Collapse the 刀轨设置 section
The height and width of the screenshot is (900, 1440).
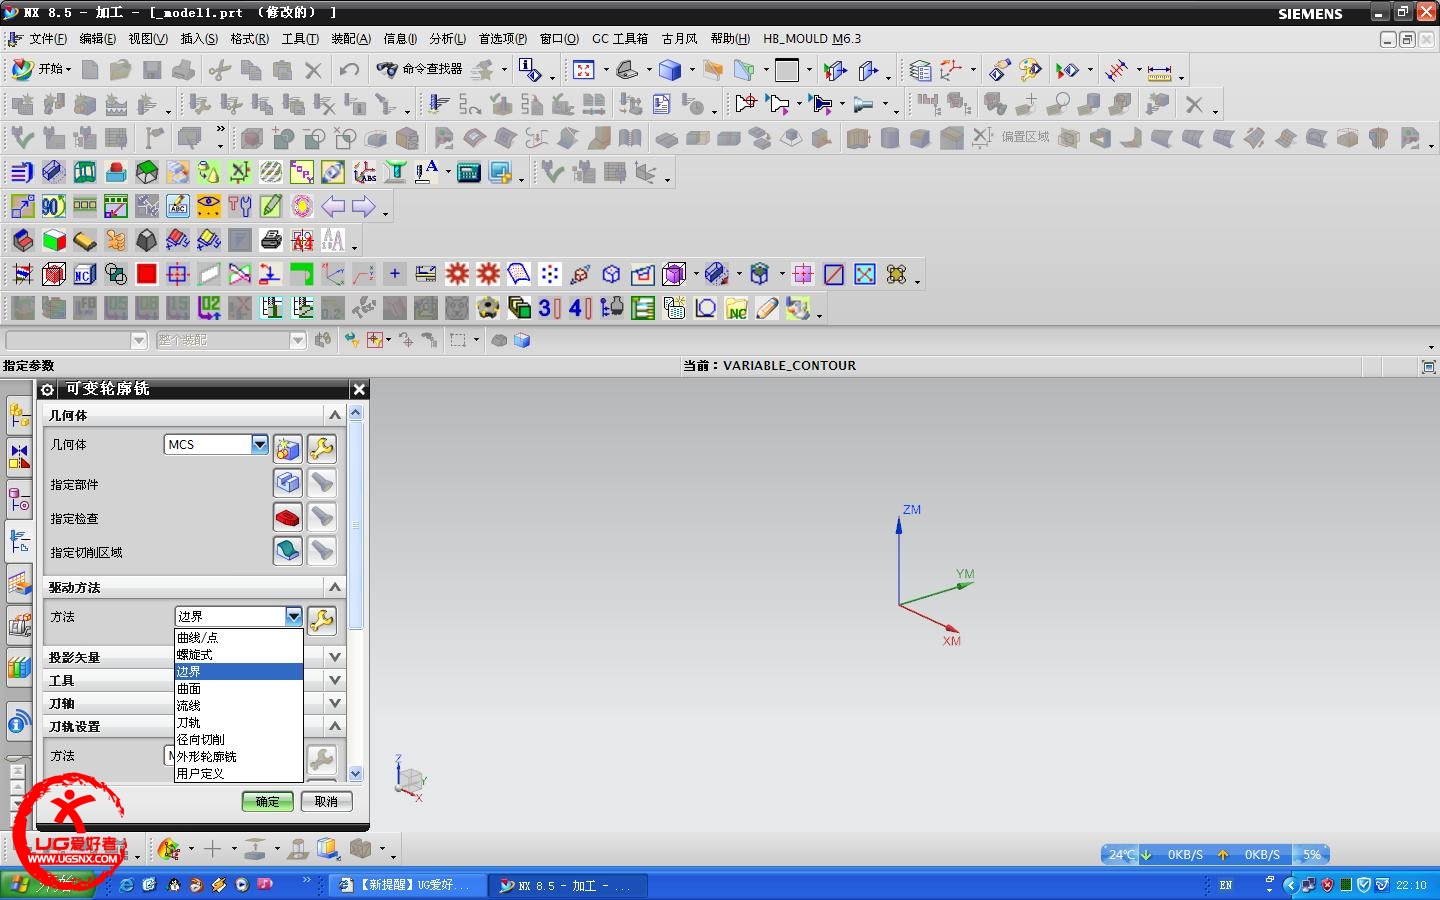335,726
